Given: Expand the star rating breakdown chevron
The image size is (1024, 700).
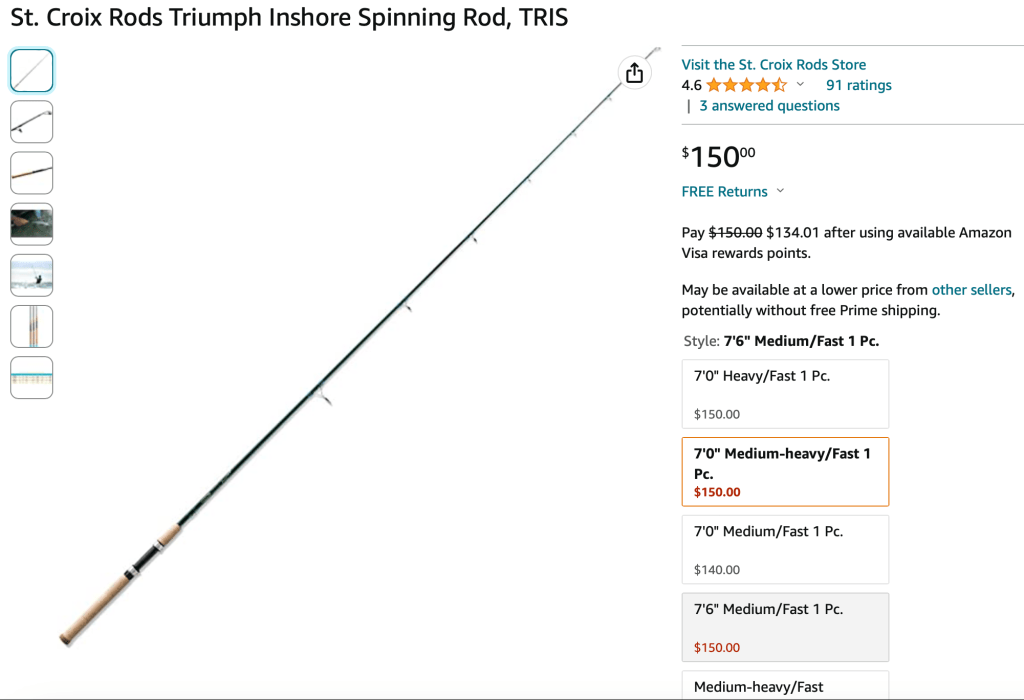Looking at the screenshot, I should (x=800, y=85).
